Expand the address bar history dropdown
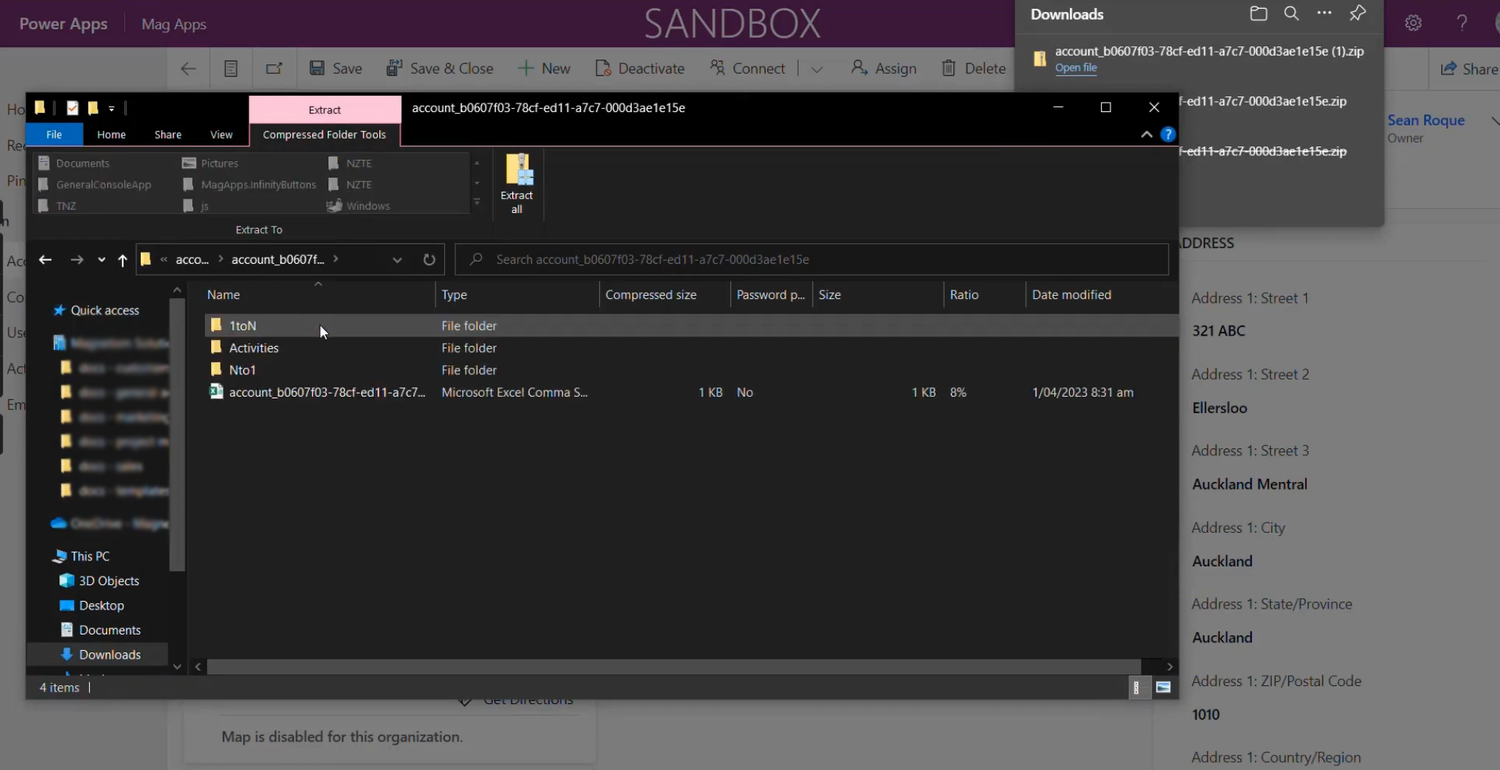 pyautogui.click(x=397, y=260)
